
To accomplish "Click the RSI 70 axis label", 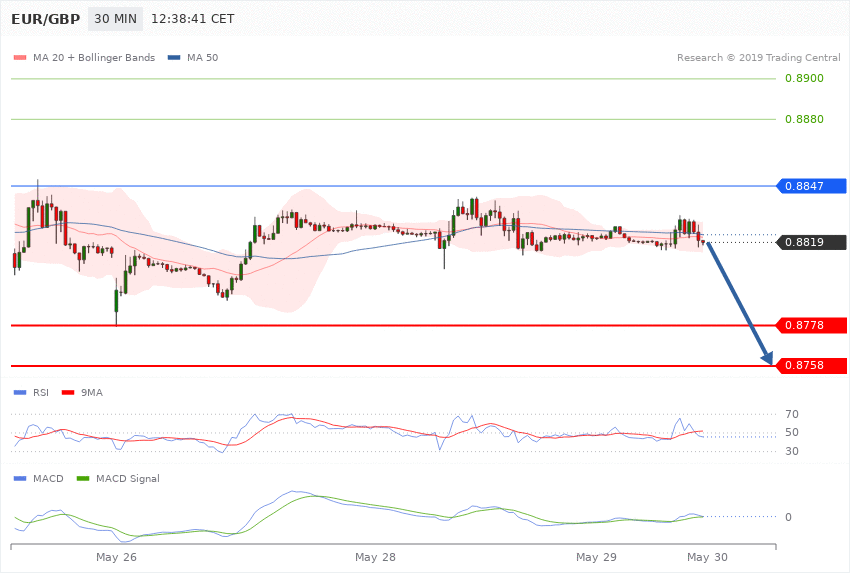I will (791, 414).
